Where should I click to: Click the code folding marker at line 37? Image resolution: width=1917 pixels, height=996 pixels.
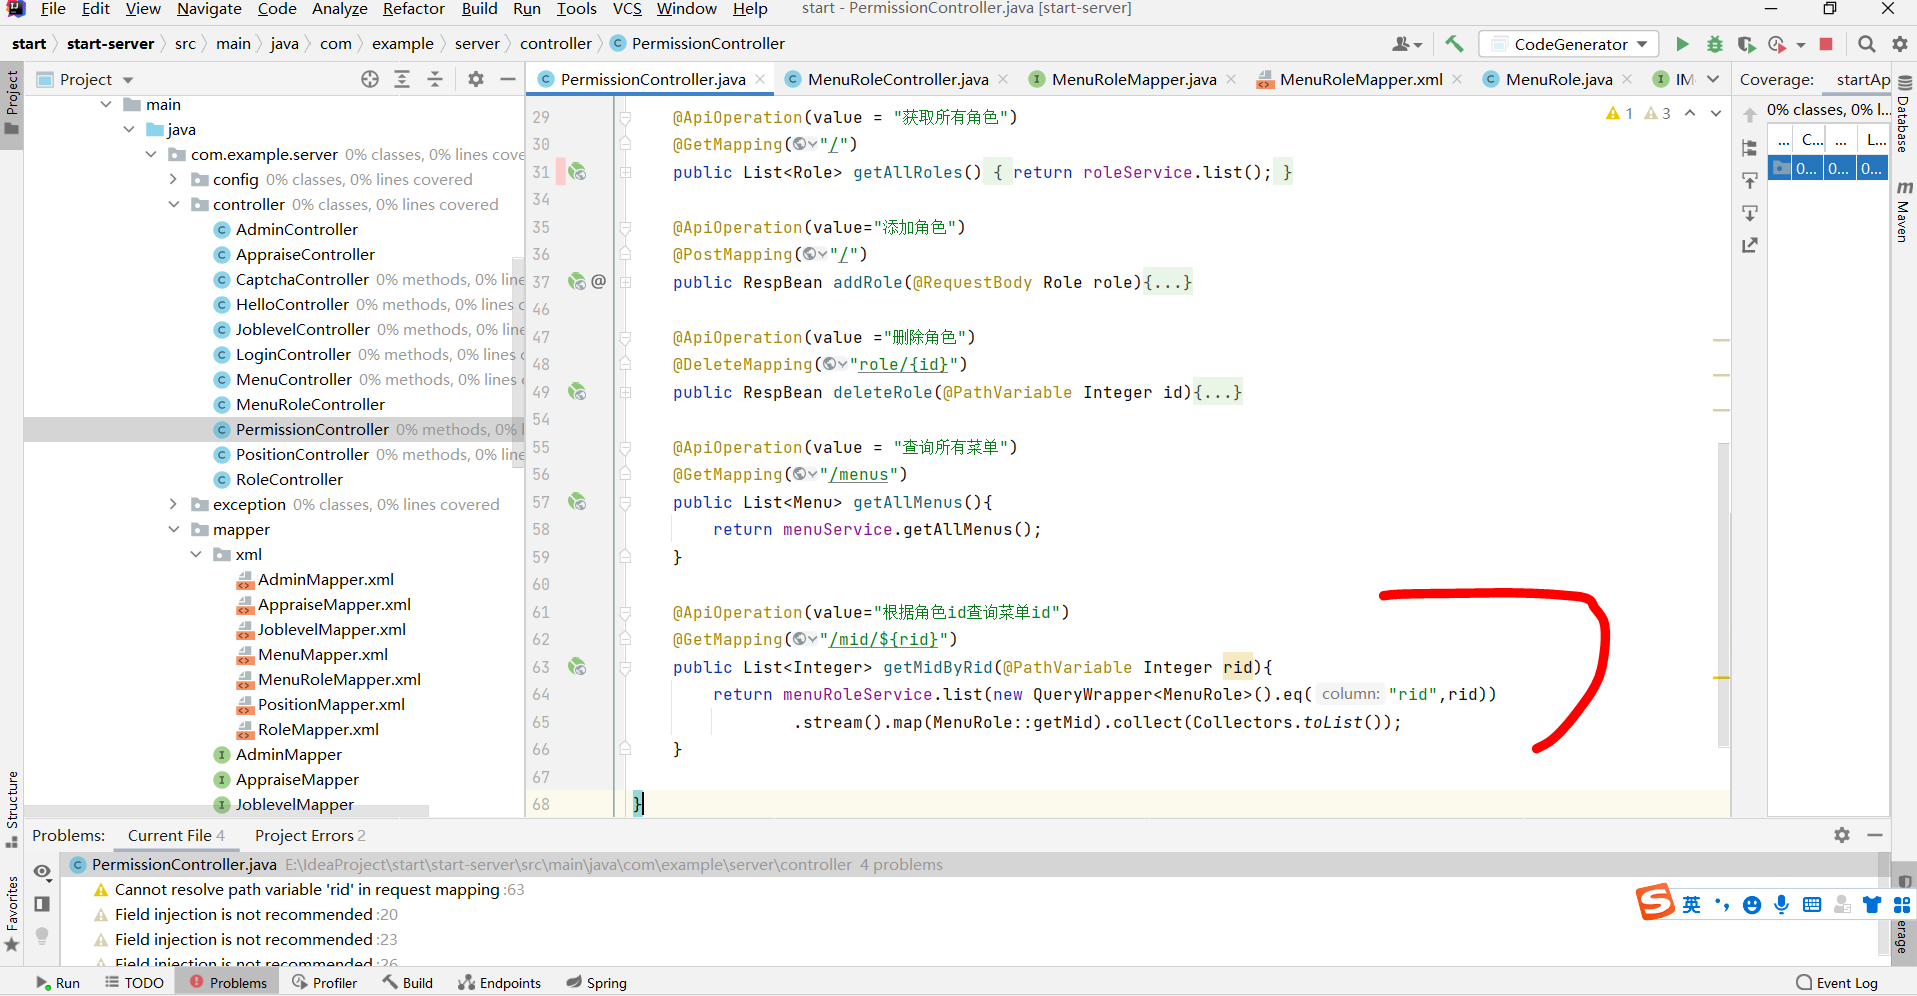click(x=625, y=282)
